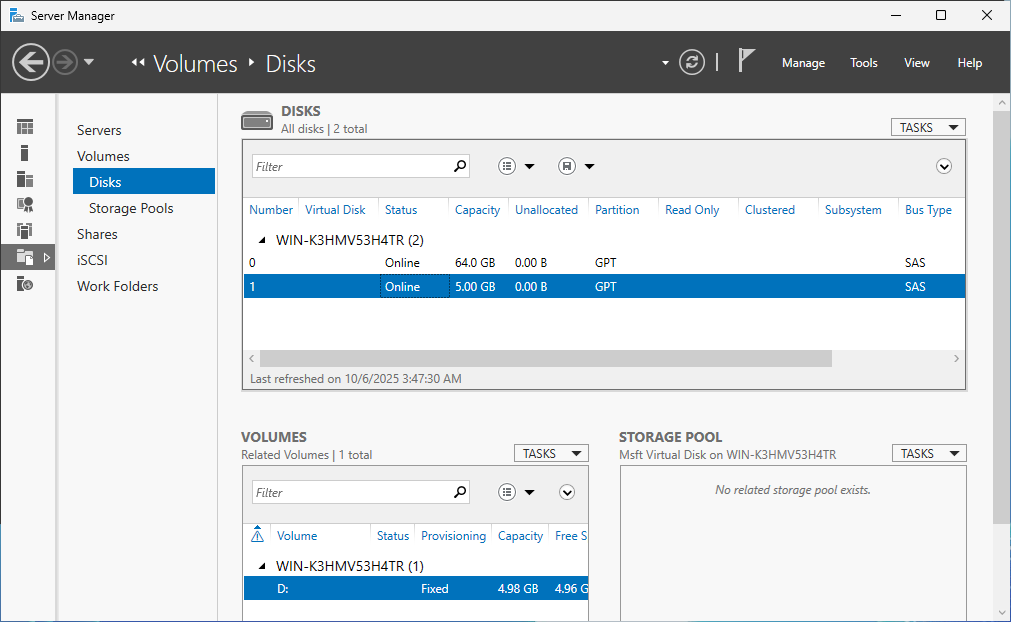Click the Disks save query icon
This screenshot has width=1011, height=622.
567,166
